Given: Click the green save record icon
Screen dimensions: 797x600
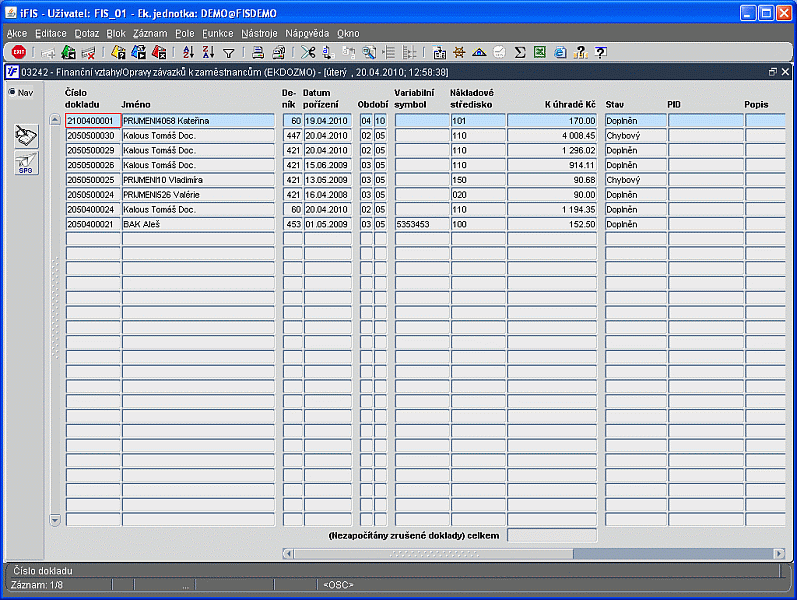Looking at the screenshot, I should (68, 52).
